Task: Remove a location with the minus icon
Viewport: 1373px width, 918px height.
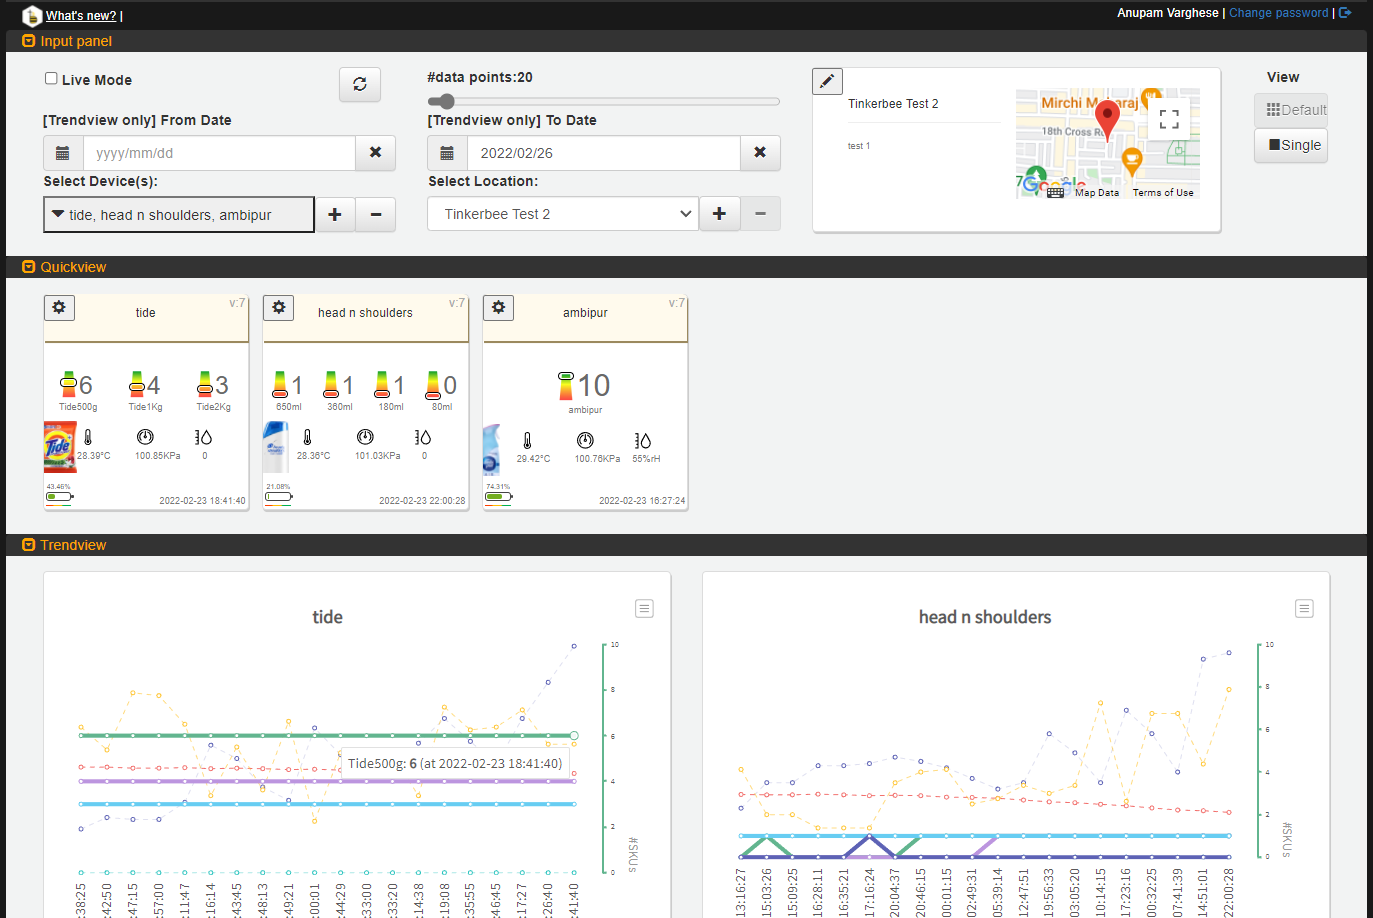Action: pyautogui.click(x=760, y=213)
